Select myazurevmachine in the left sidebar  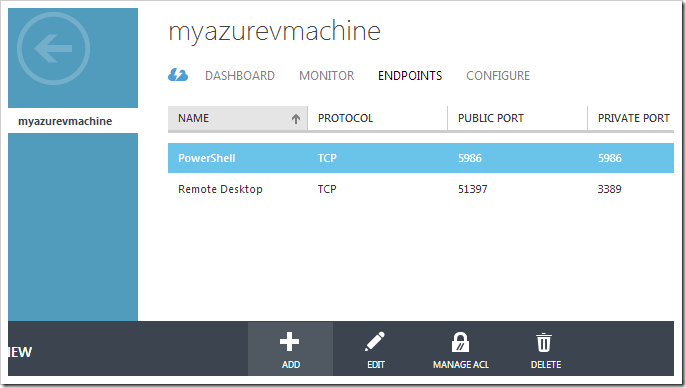coord(65,121)
